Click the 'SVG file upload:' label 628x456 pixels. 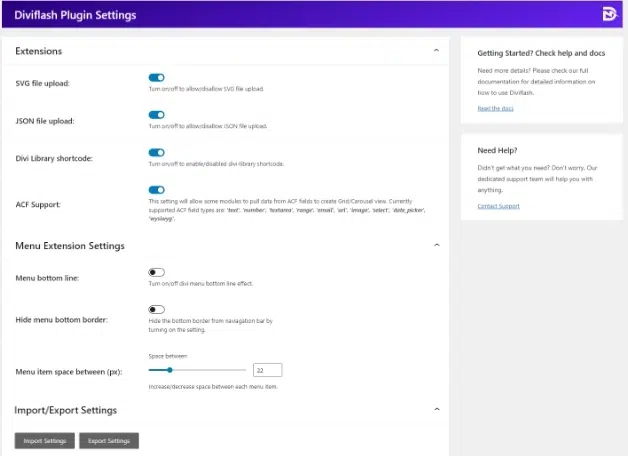[42, 84]
